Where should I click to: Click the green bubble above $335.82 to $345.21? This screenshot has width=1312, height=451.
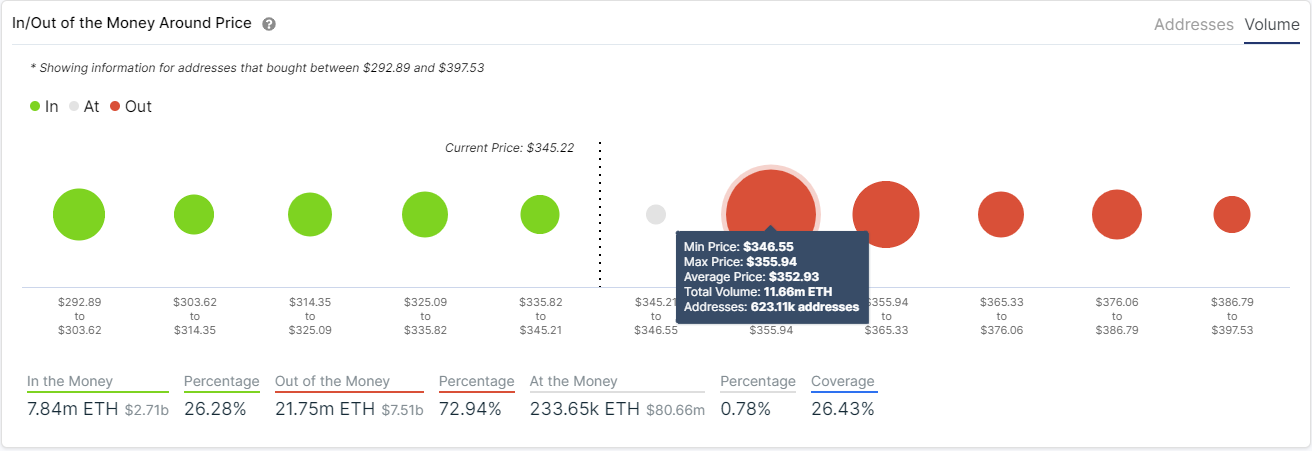540,214
